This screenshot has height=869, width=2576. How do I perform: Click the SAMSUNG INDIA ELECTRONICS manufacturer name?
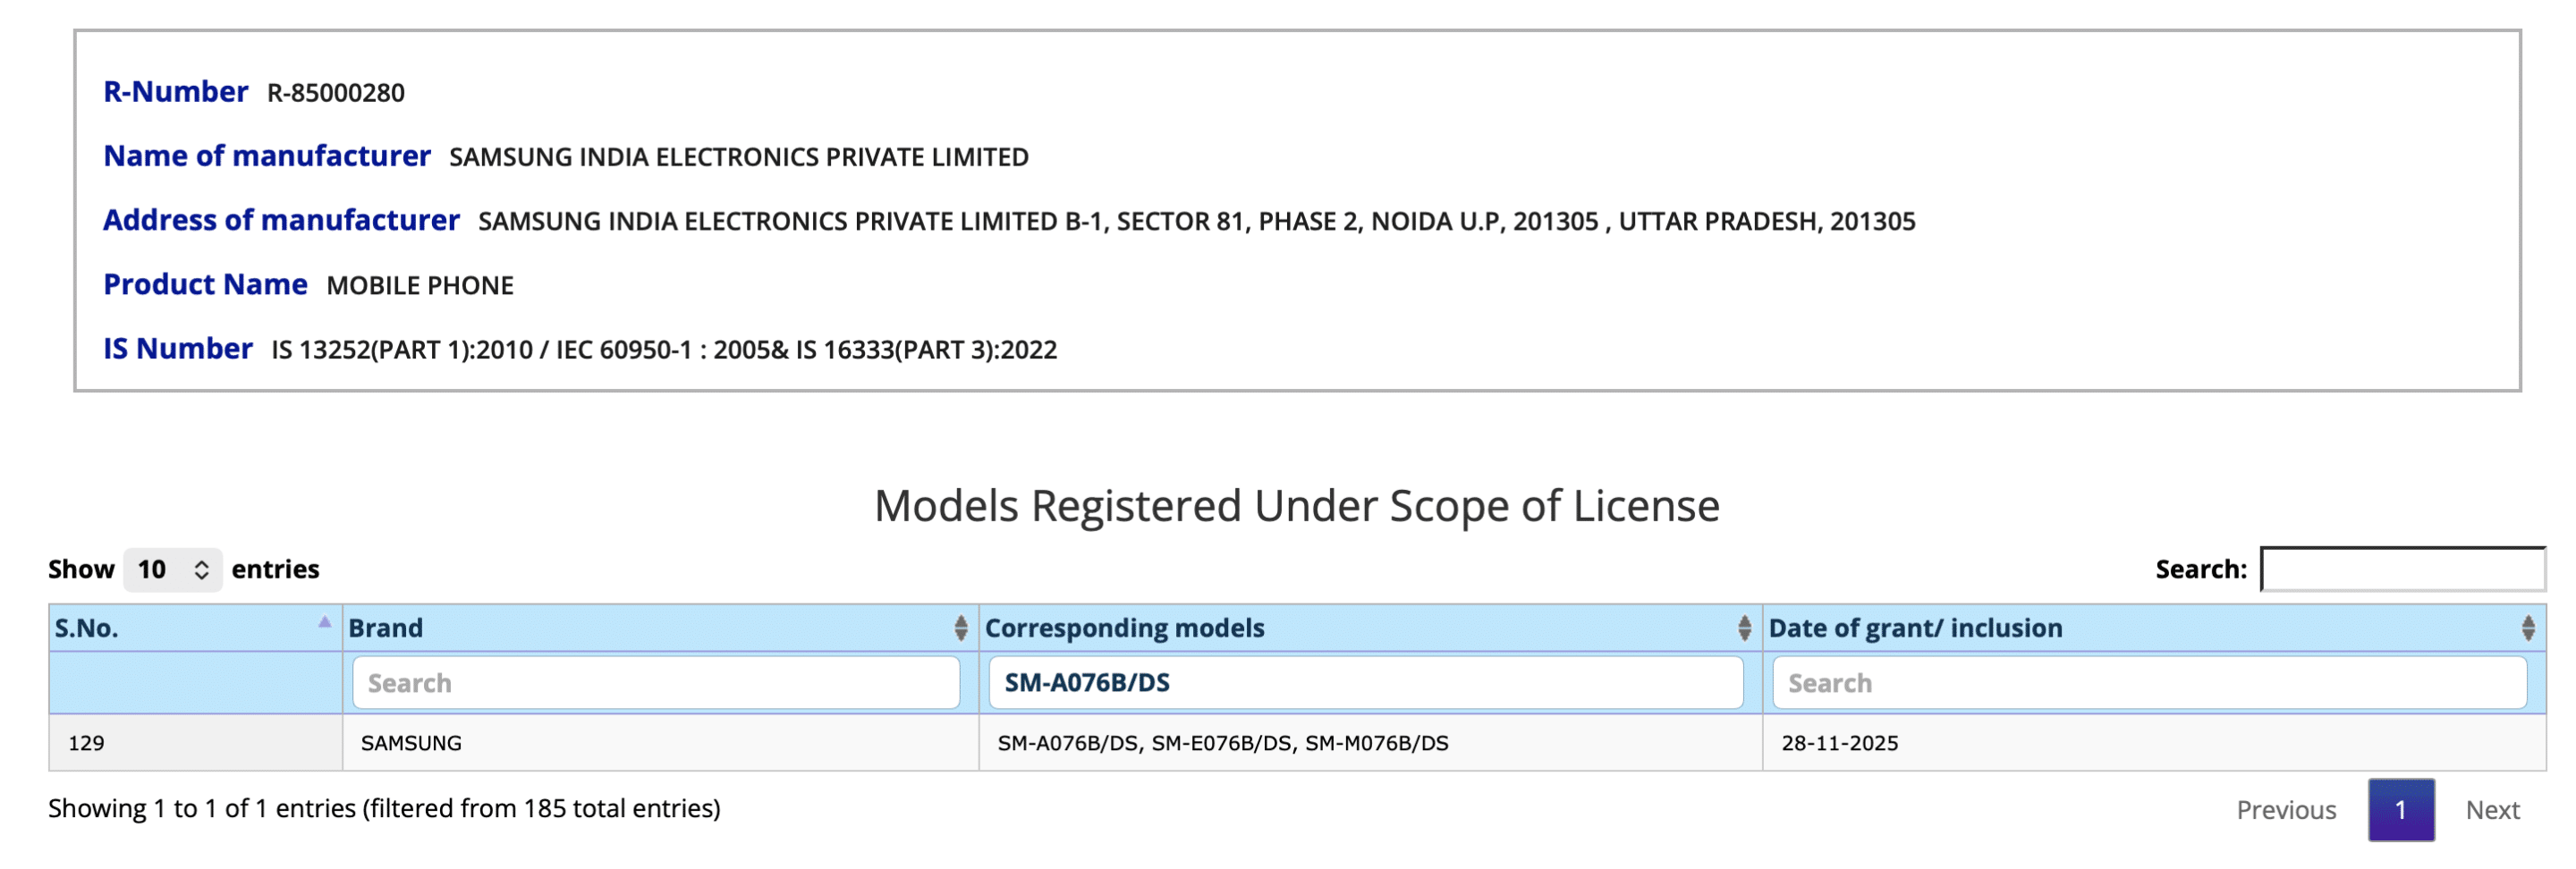[738, 157]
